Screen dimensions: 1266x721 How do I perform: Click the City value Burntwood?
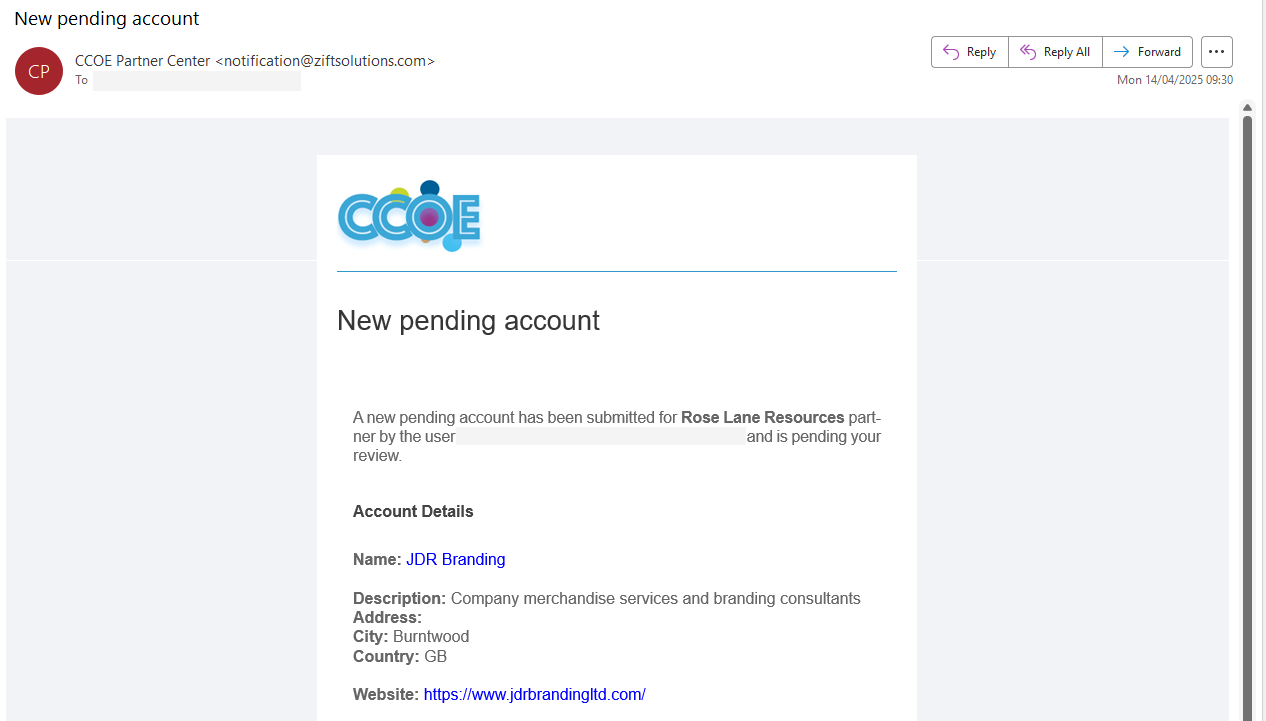tap(431, 636)
